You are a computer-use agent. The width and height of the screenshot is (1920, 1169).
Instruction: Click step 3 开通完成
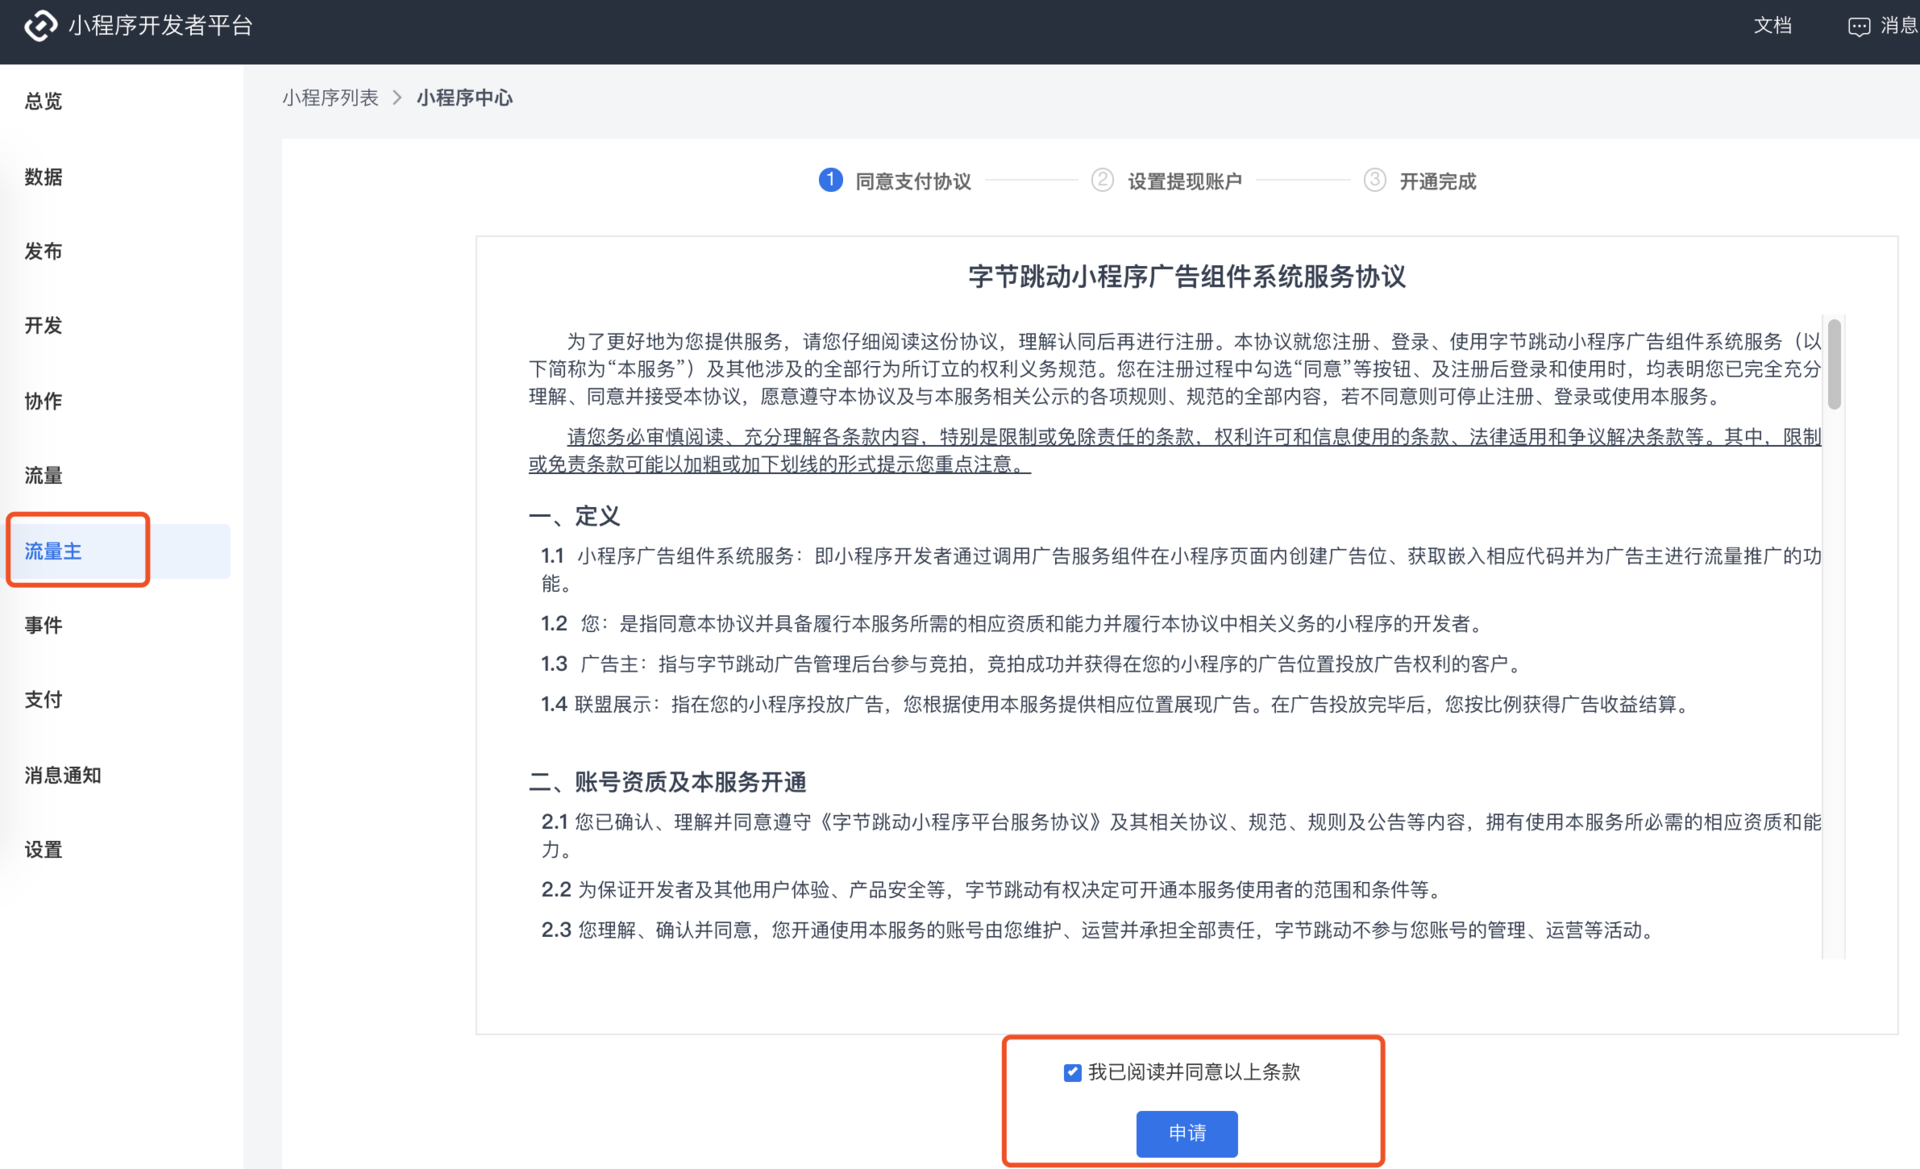click(1374, 180)
